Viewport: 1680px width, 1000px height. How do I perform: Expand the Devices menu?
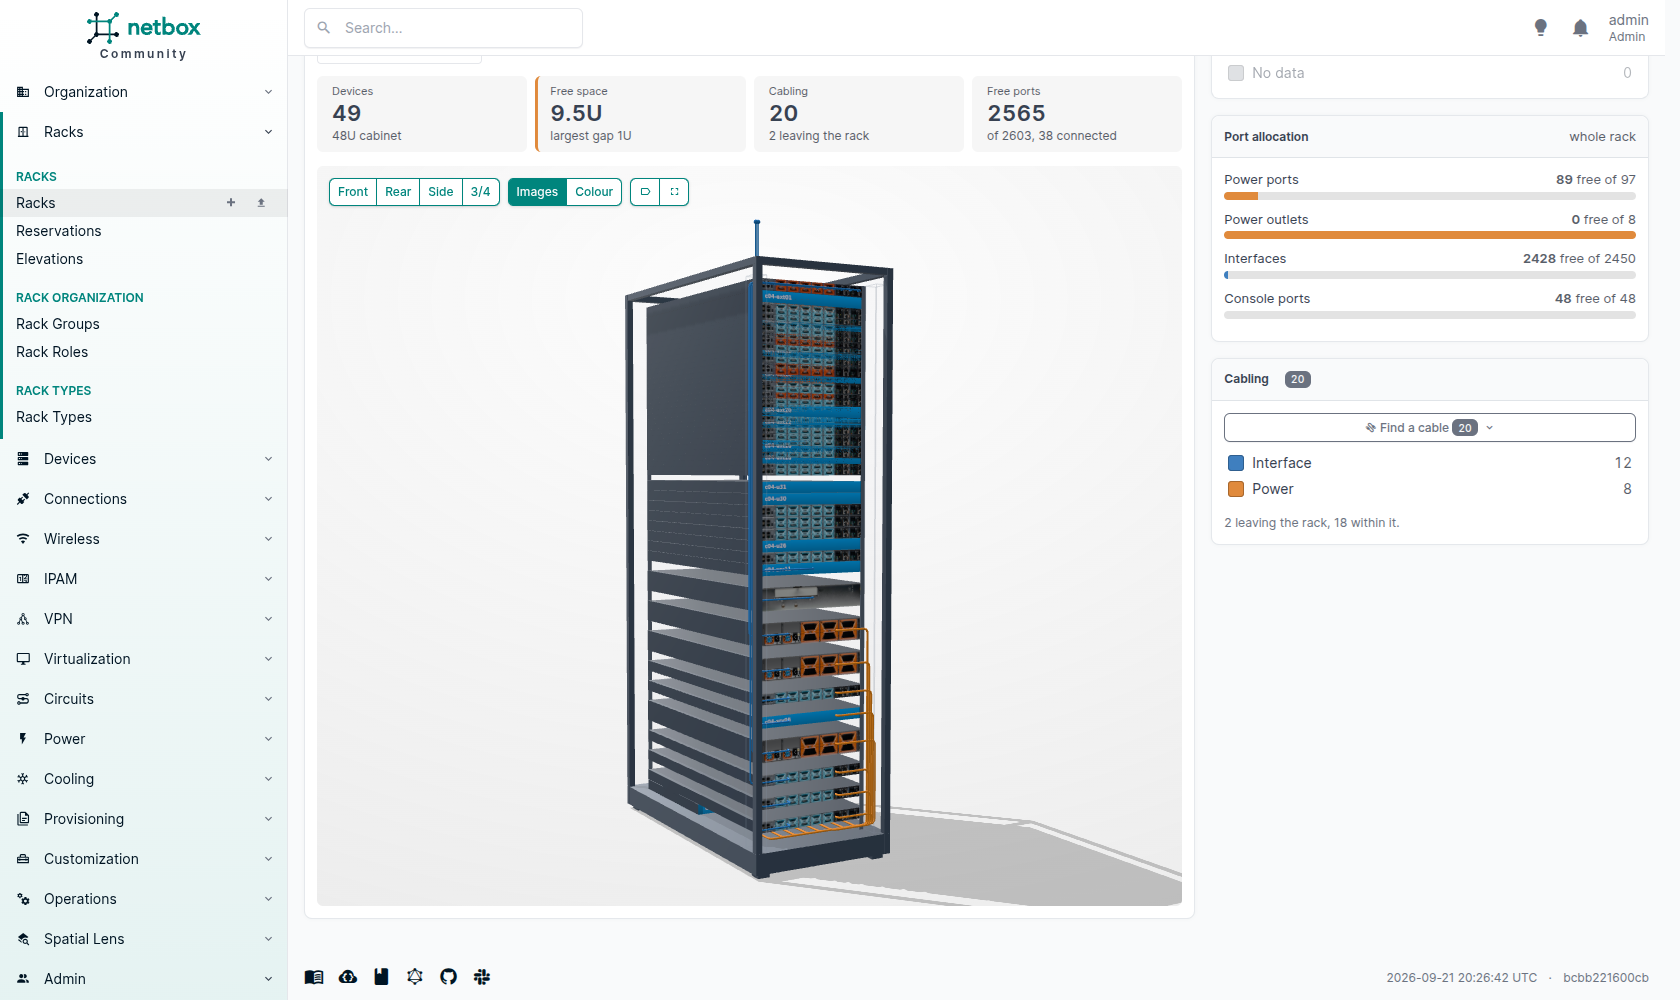point(144,459)
